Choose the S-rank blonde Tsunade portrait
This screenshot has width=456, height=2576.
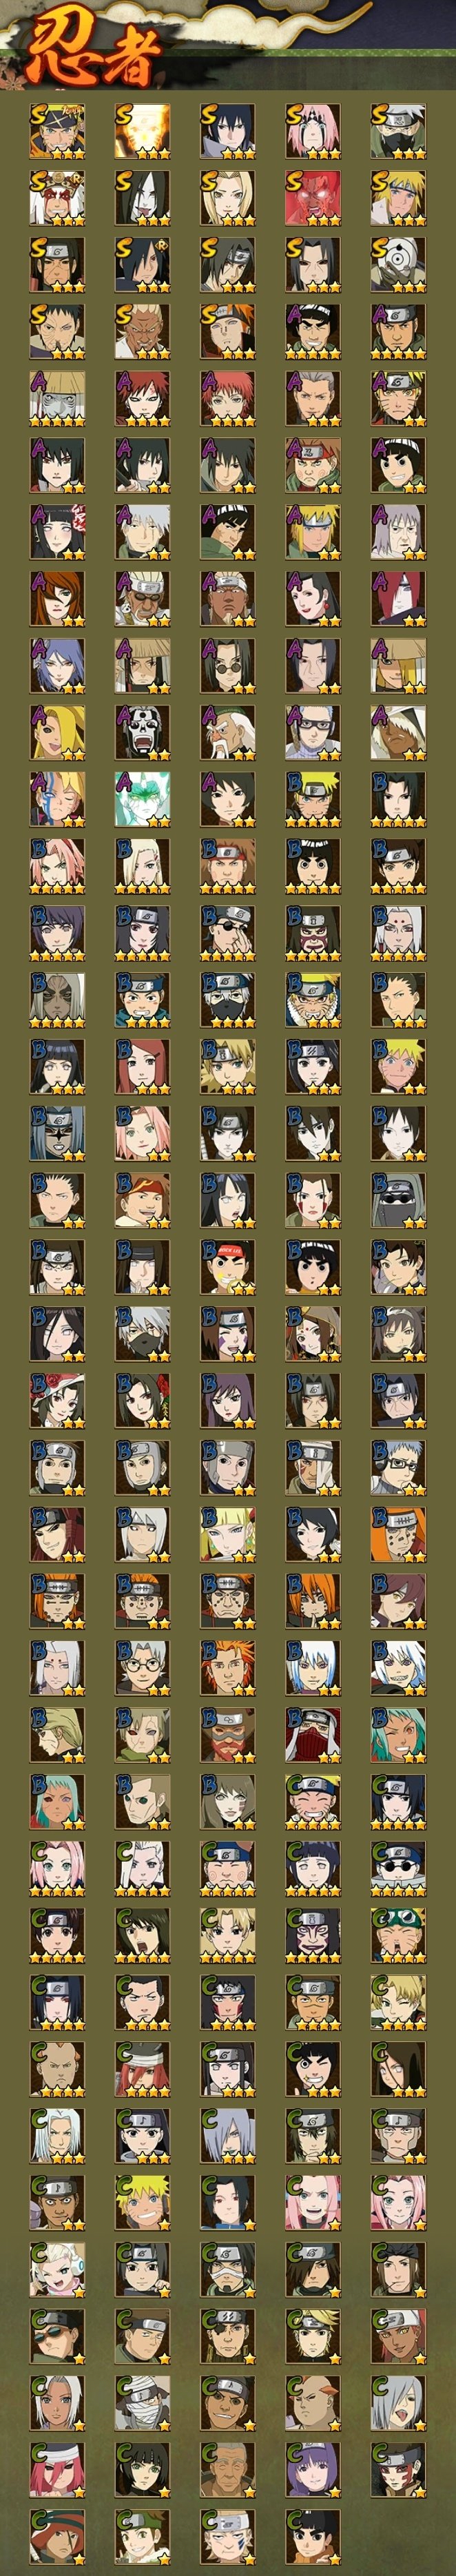(x=227, y=198)
